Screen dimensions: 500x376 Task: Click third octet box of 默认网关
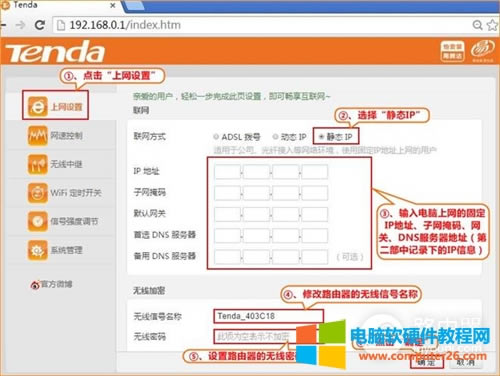point(285,214)
